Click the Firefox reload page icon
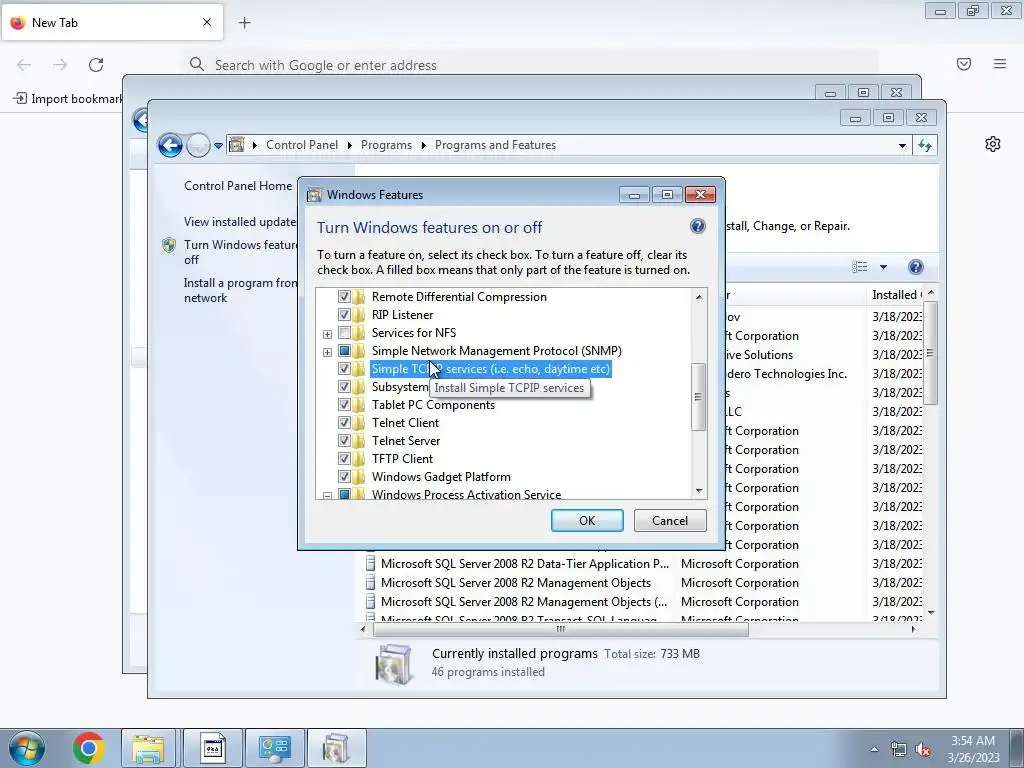Screen dimensions: 1024x768 click(96, 65)
